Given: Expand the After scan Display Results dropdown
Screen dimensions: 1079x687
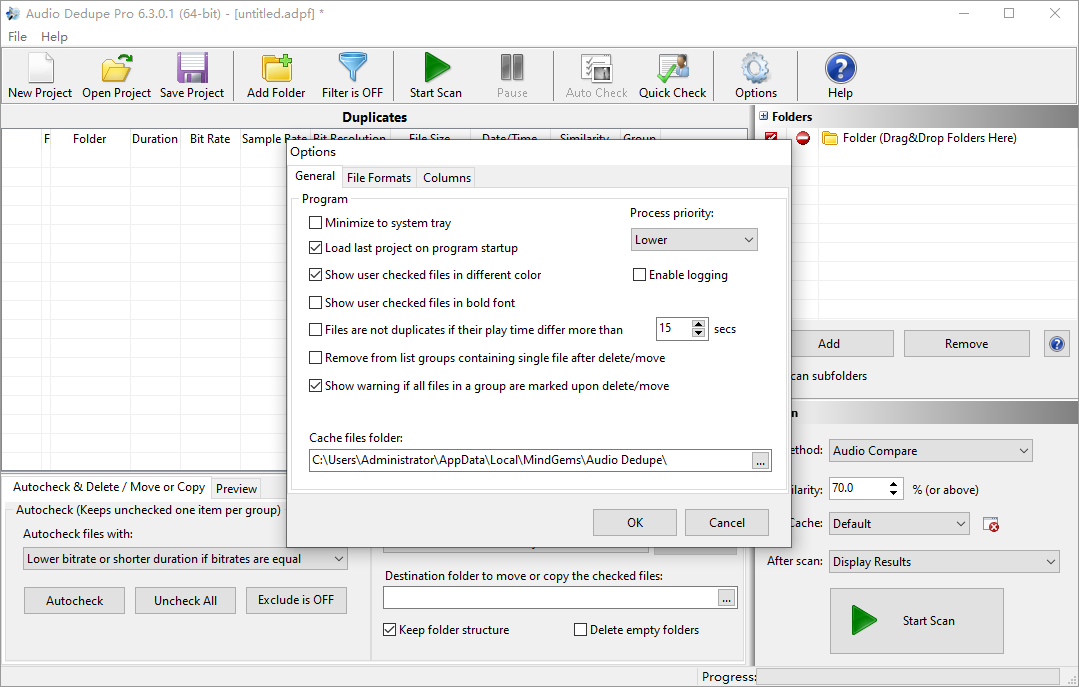Looking at the screenshot, I should coord(944,562).
